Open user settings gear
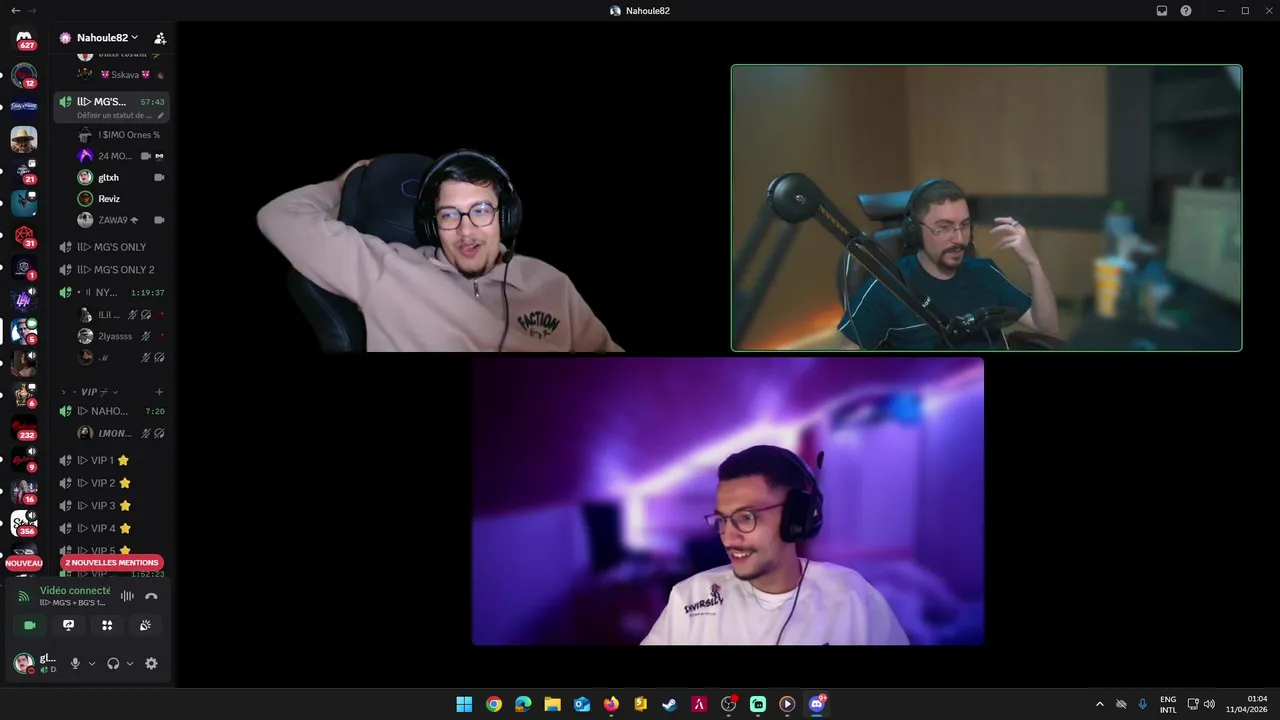Image resolution: width=1280 pixels, height=720 pixels. [x=151, y=663]
